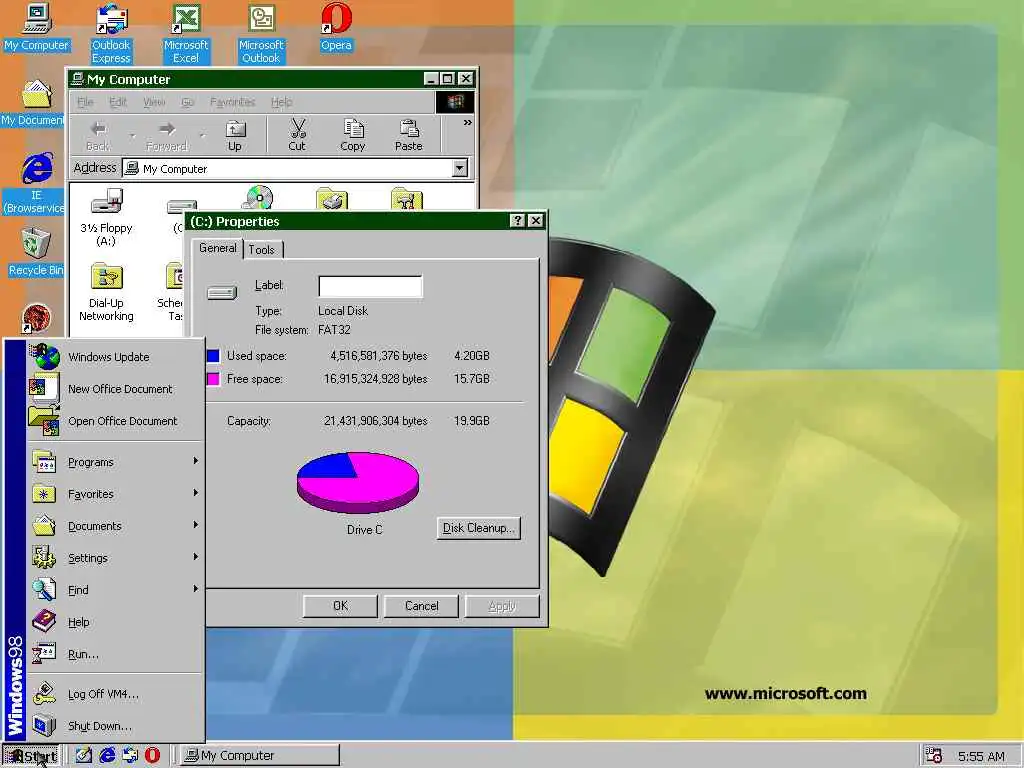The height and width of the screenshot is (768, 1024).
Task: Open the View menu in My Computer
Action: tap(154, 102)
